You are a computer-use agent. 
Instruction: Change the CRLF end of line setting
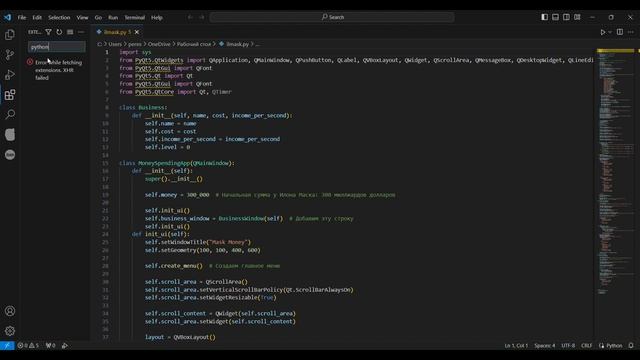[587, 345]
